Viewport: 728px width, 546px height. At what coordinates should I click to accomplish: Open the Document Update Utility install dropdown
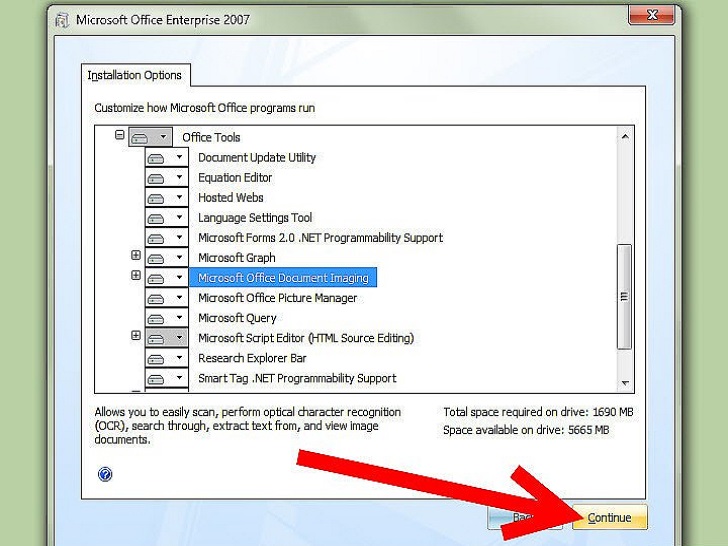point(179,158)
